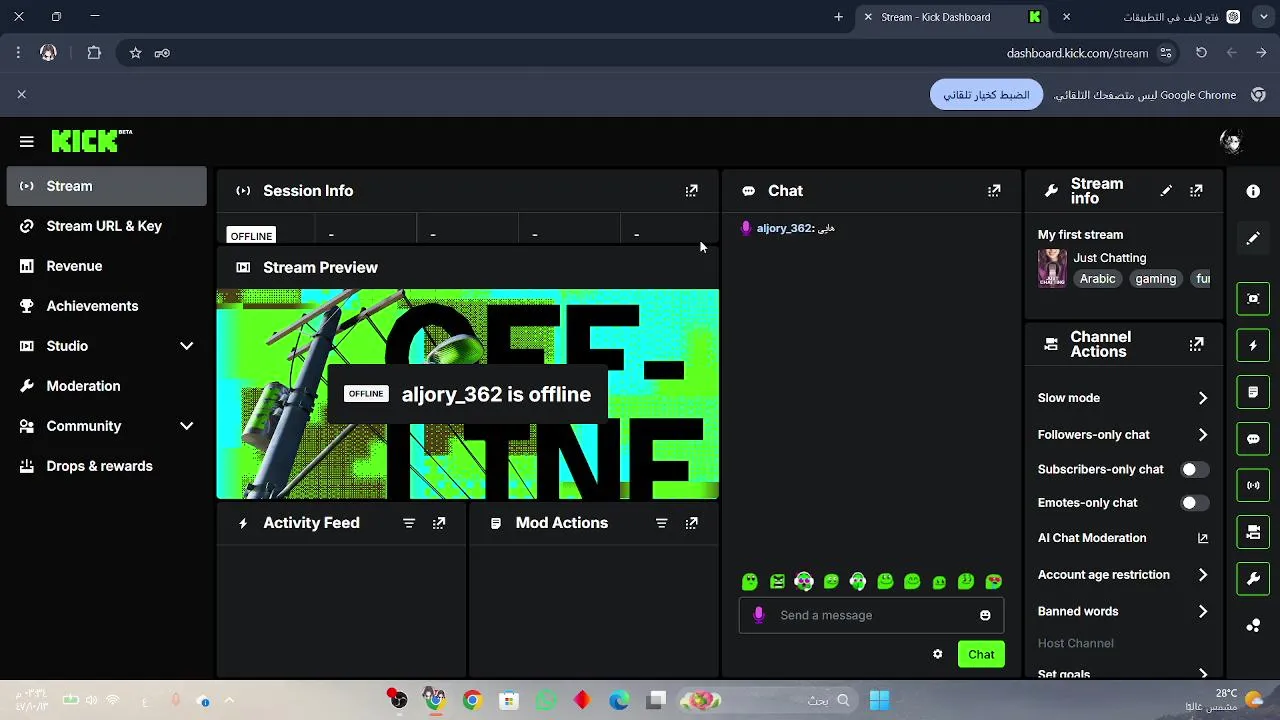Open Set goals options
Viewport: 1280px width, 720px height.
[x=1124, y=673]
